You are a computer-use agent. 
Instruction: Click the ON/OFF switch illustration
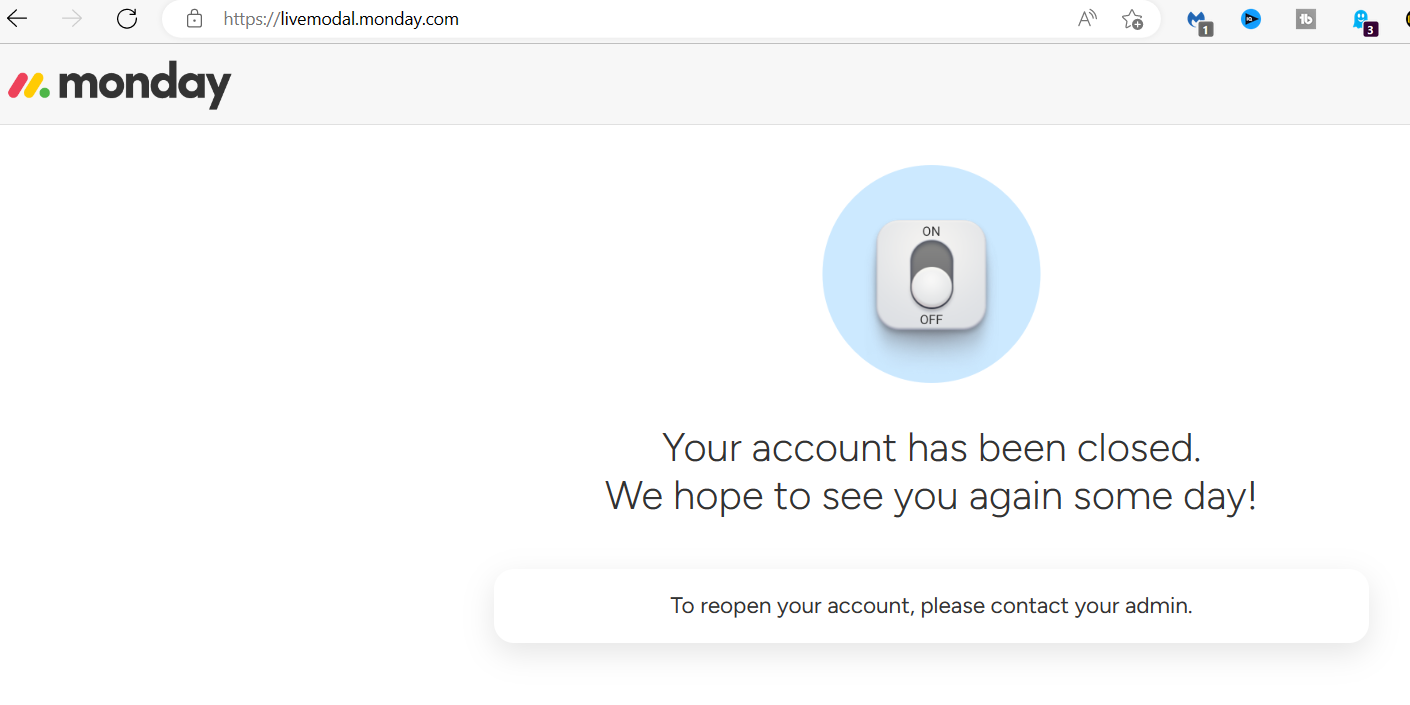931,275
